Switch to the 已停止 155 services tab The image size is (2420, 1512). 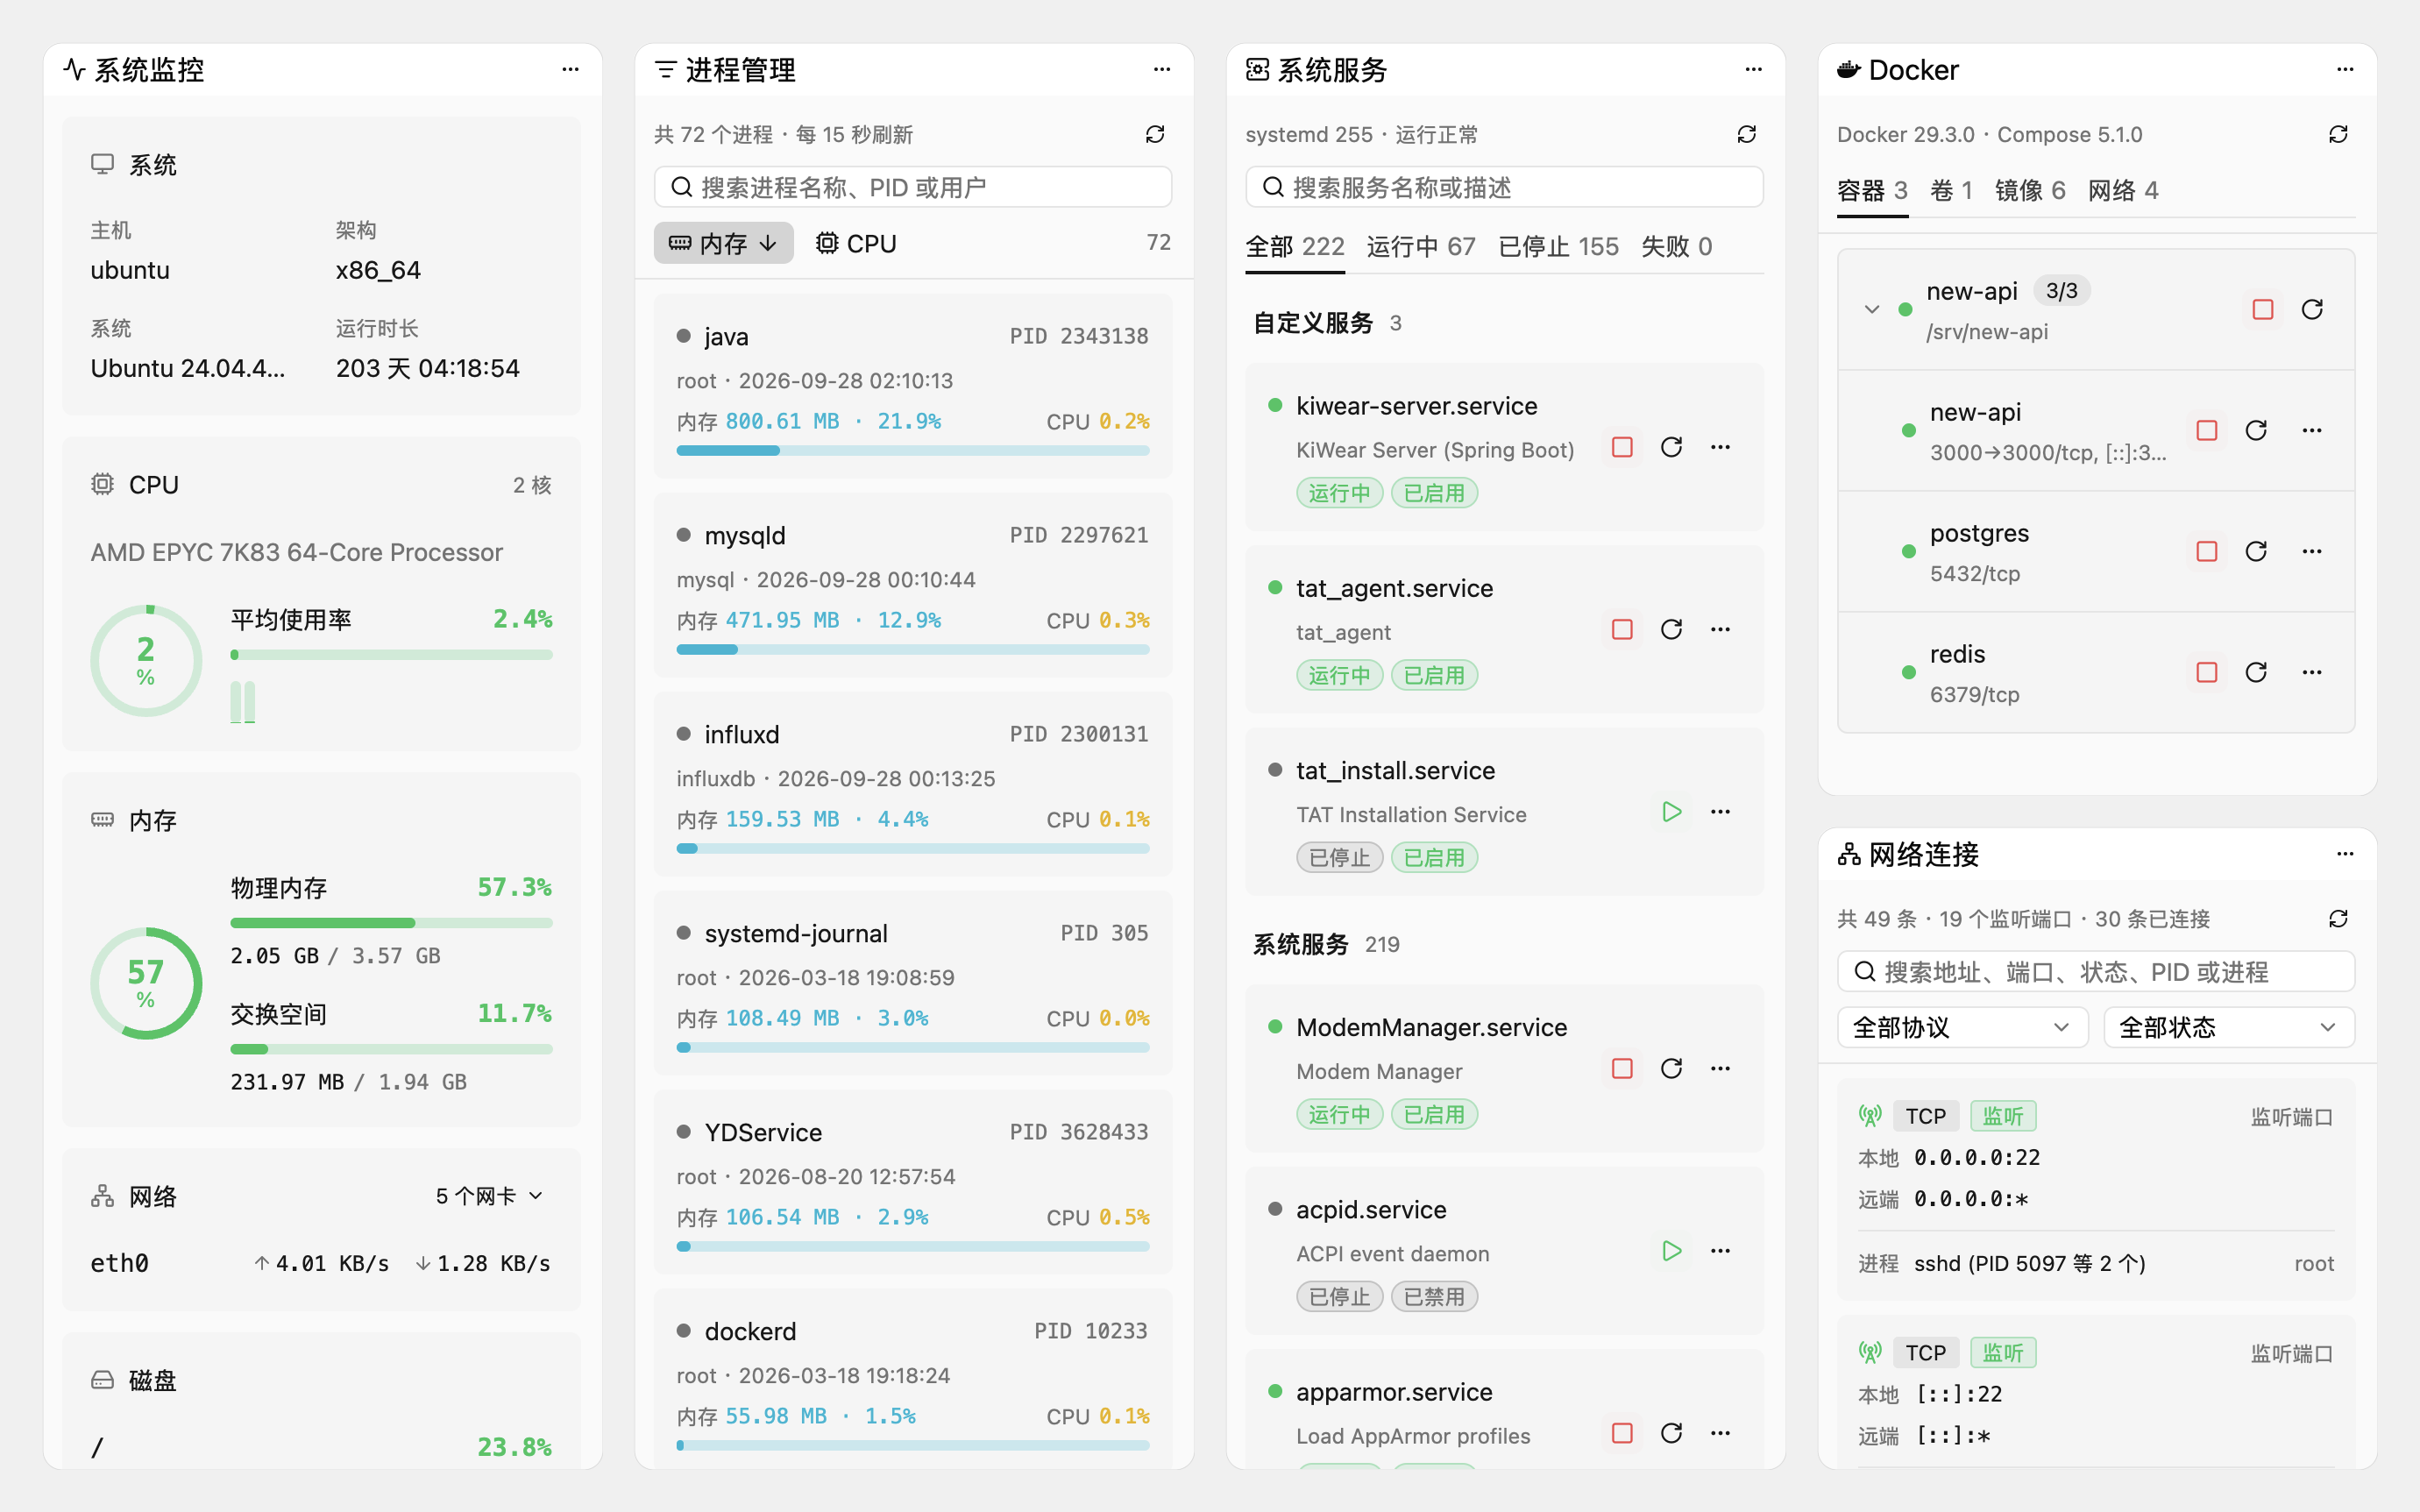(1558, 247)
